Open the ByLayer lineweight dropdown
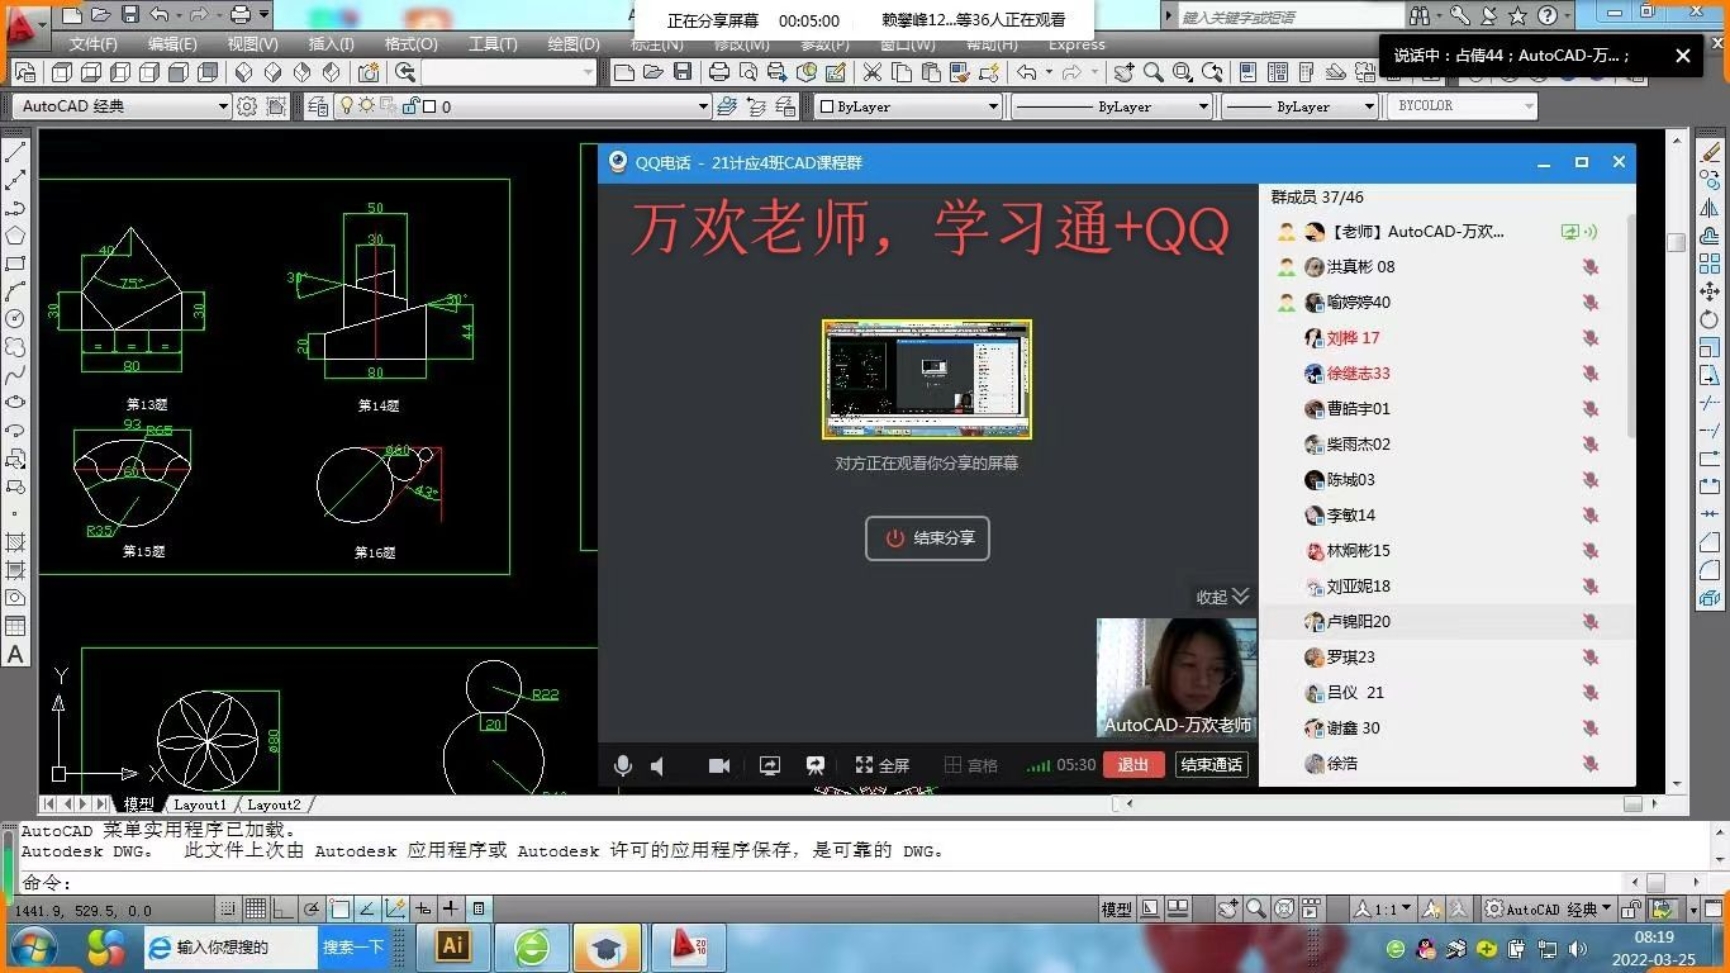 tap(1300, 106)
